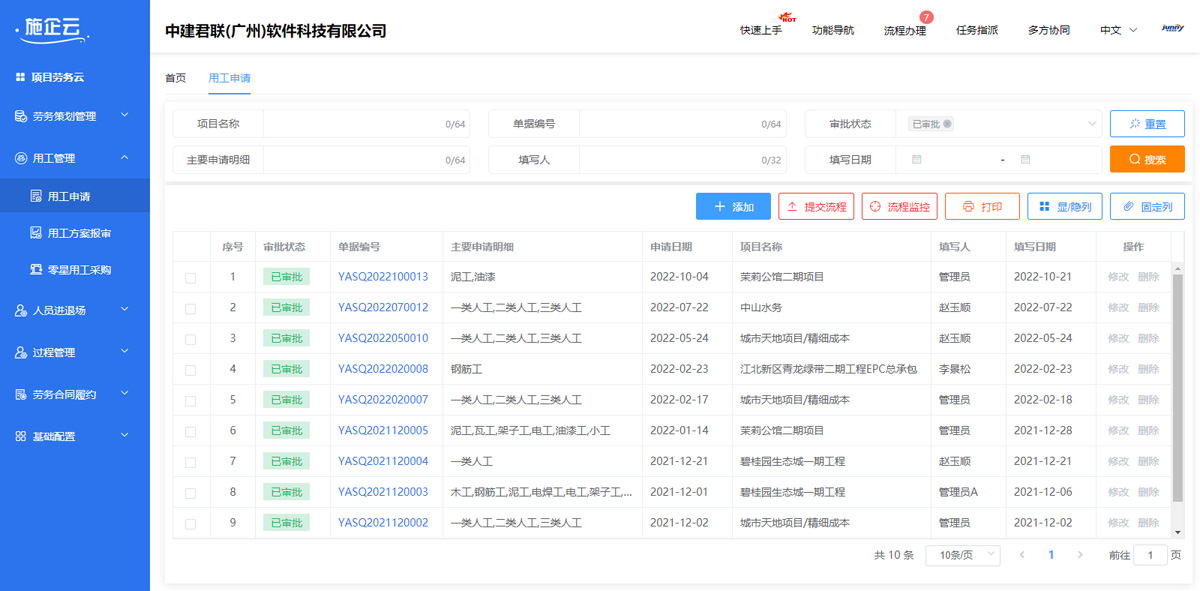Click the 劳务合同履约 sidebar icon
The image size is (1200, 591).
21,394
